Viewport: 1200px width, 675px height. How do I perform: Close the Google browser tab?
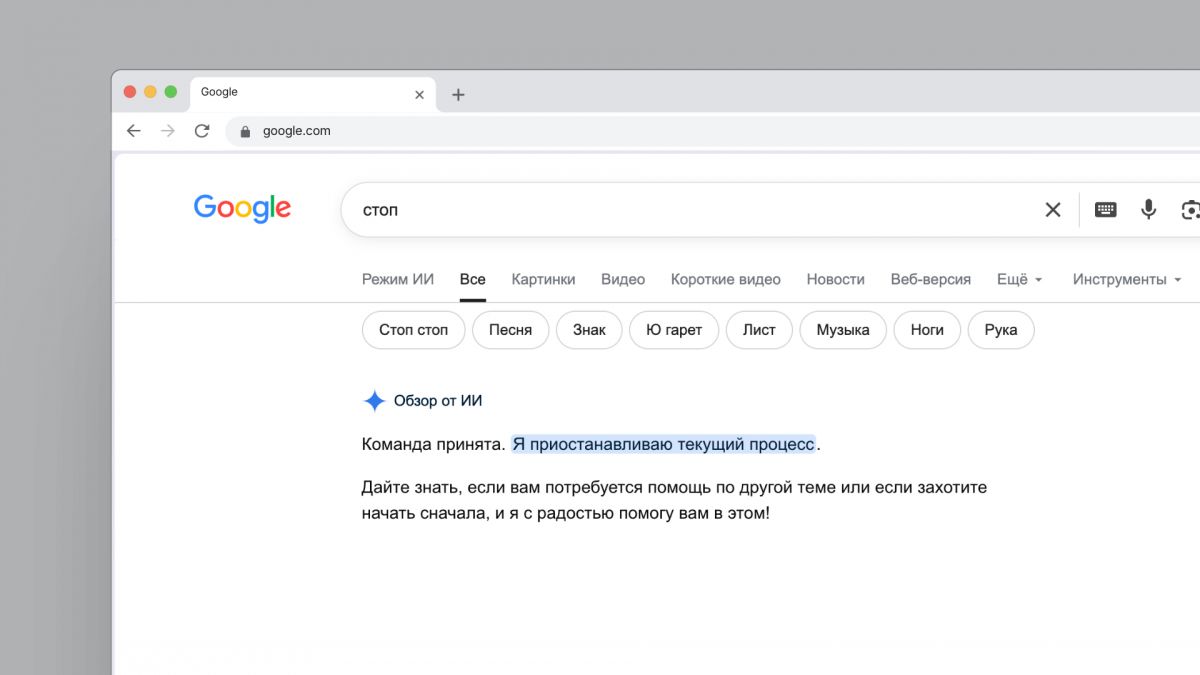pyautogui.click(x=419, y=95)
